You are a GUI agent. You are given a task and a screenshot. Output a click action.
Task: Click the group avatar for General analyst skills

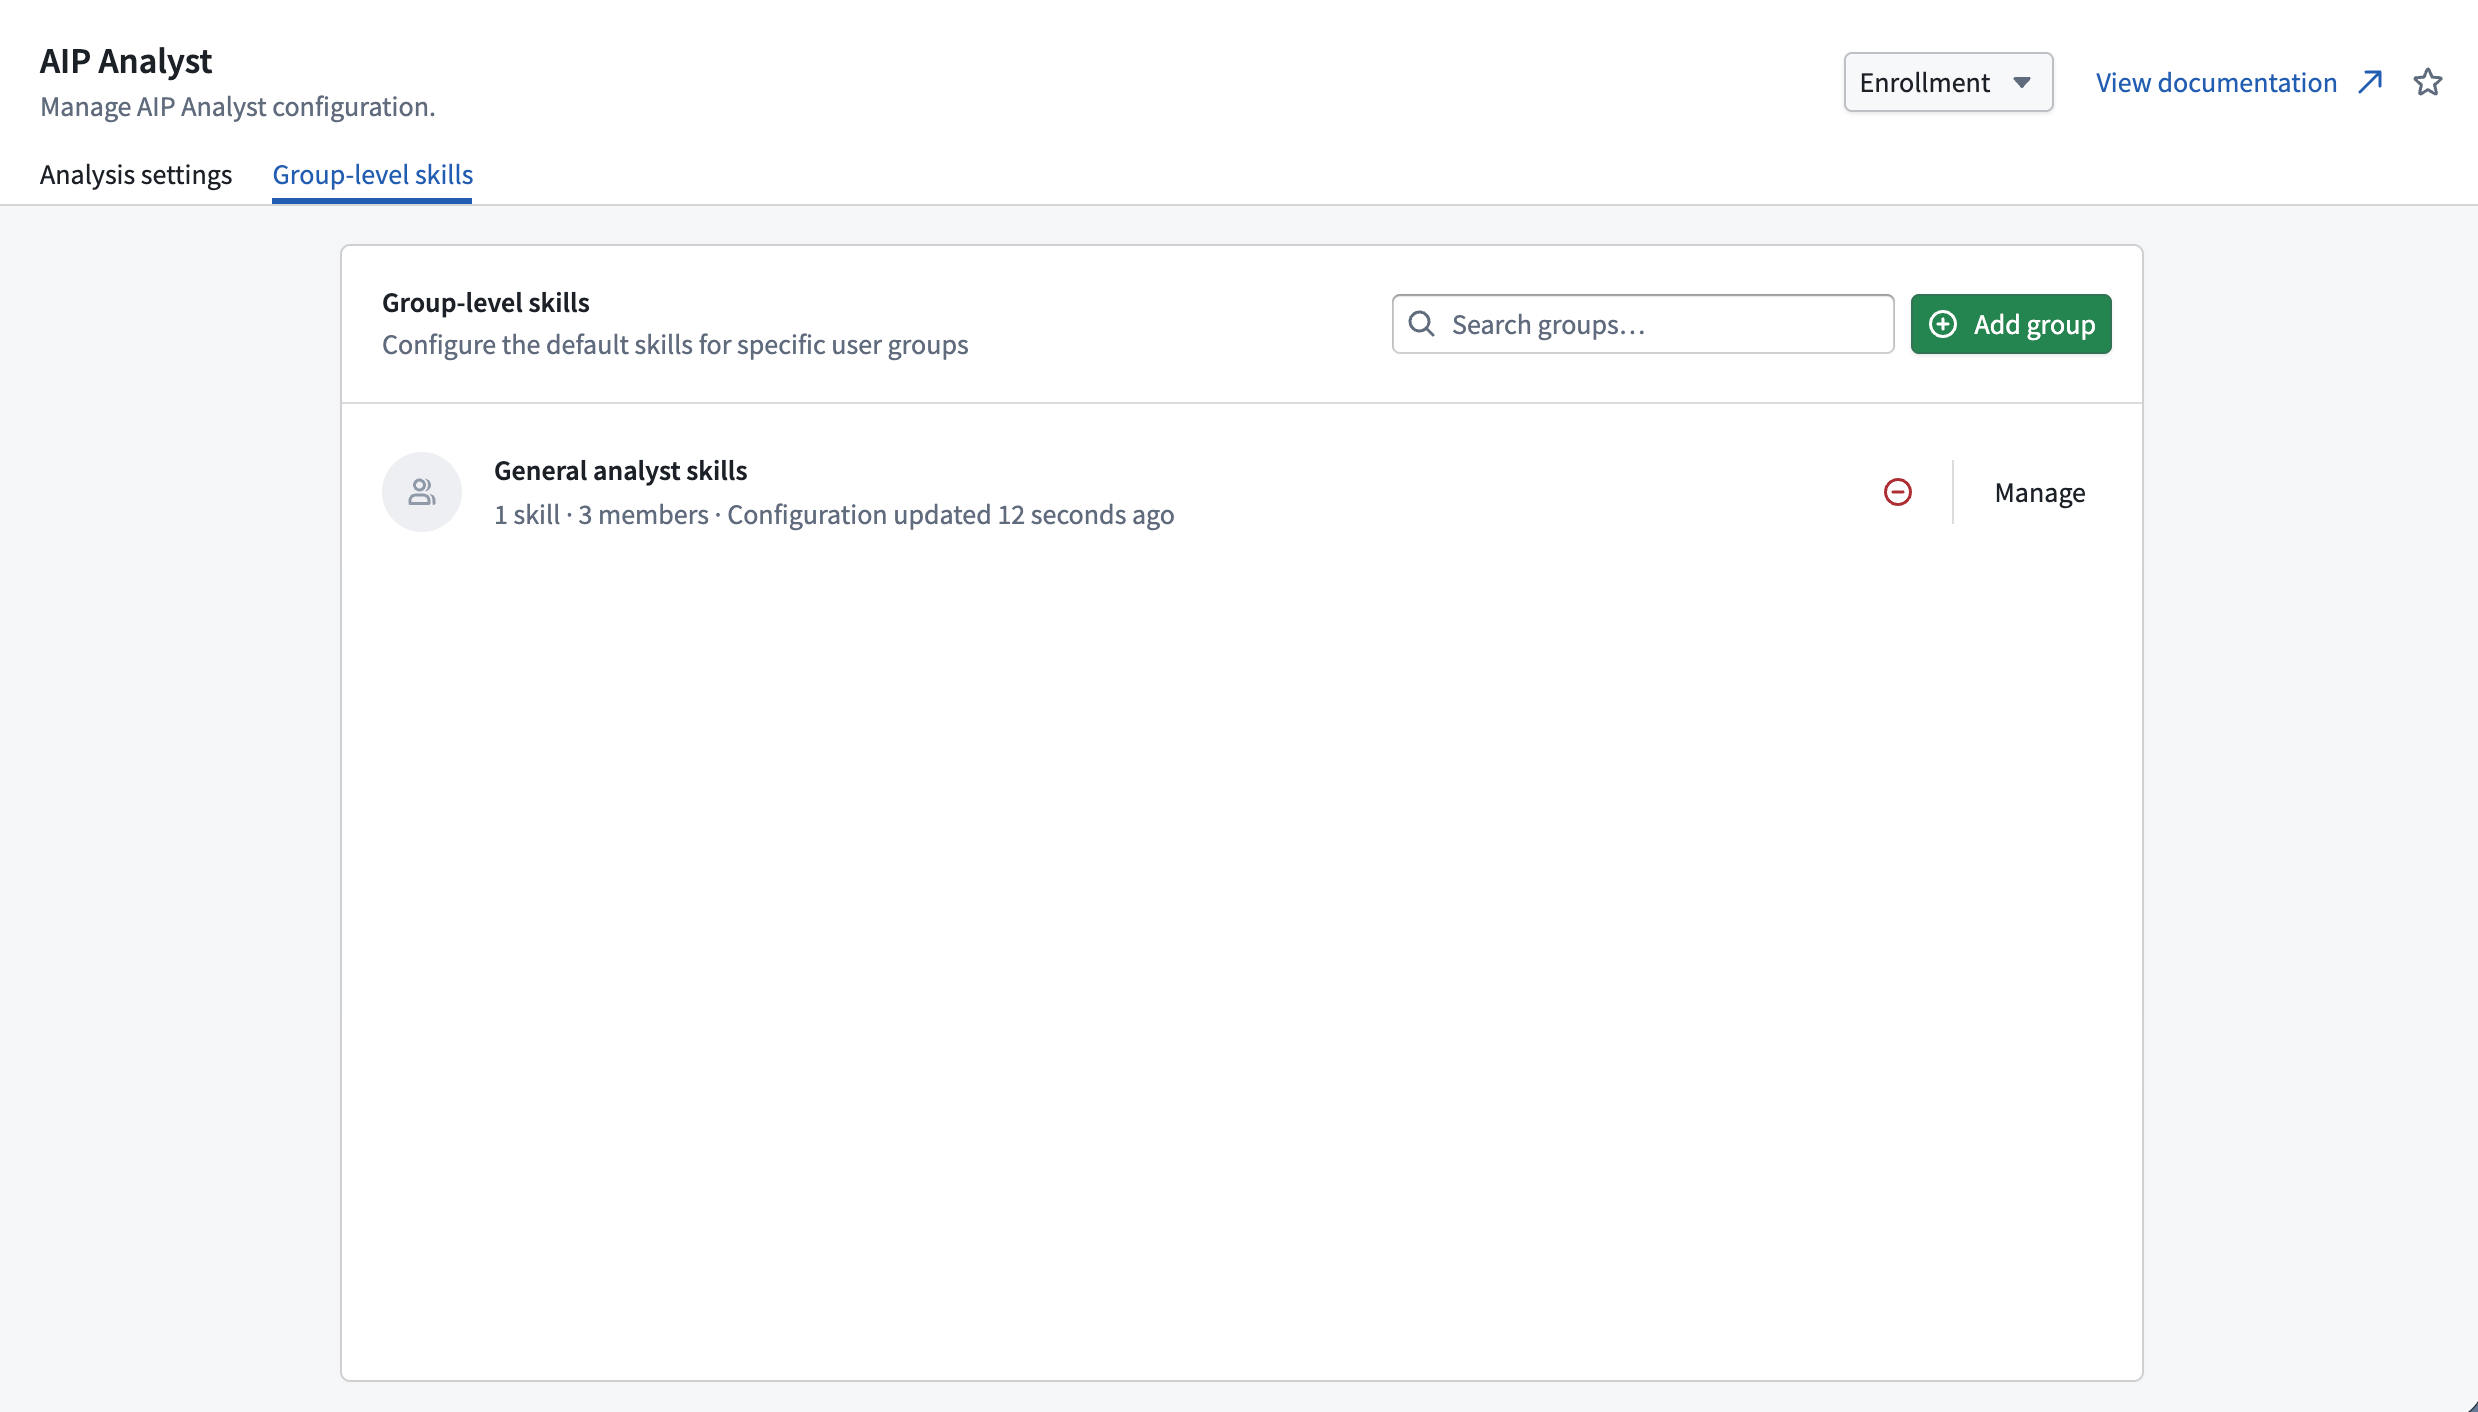[x=422, y=492]
